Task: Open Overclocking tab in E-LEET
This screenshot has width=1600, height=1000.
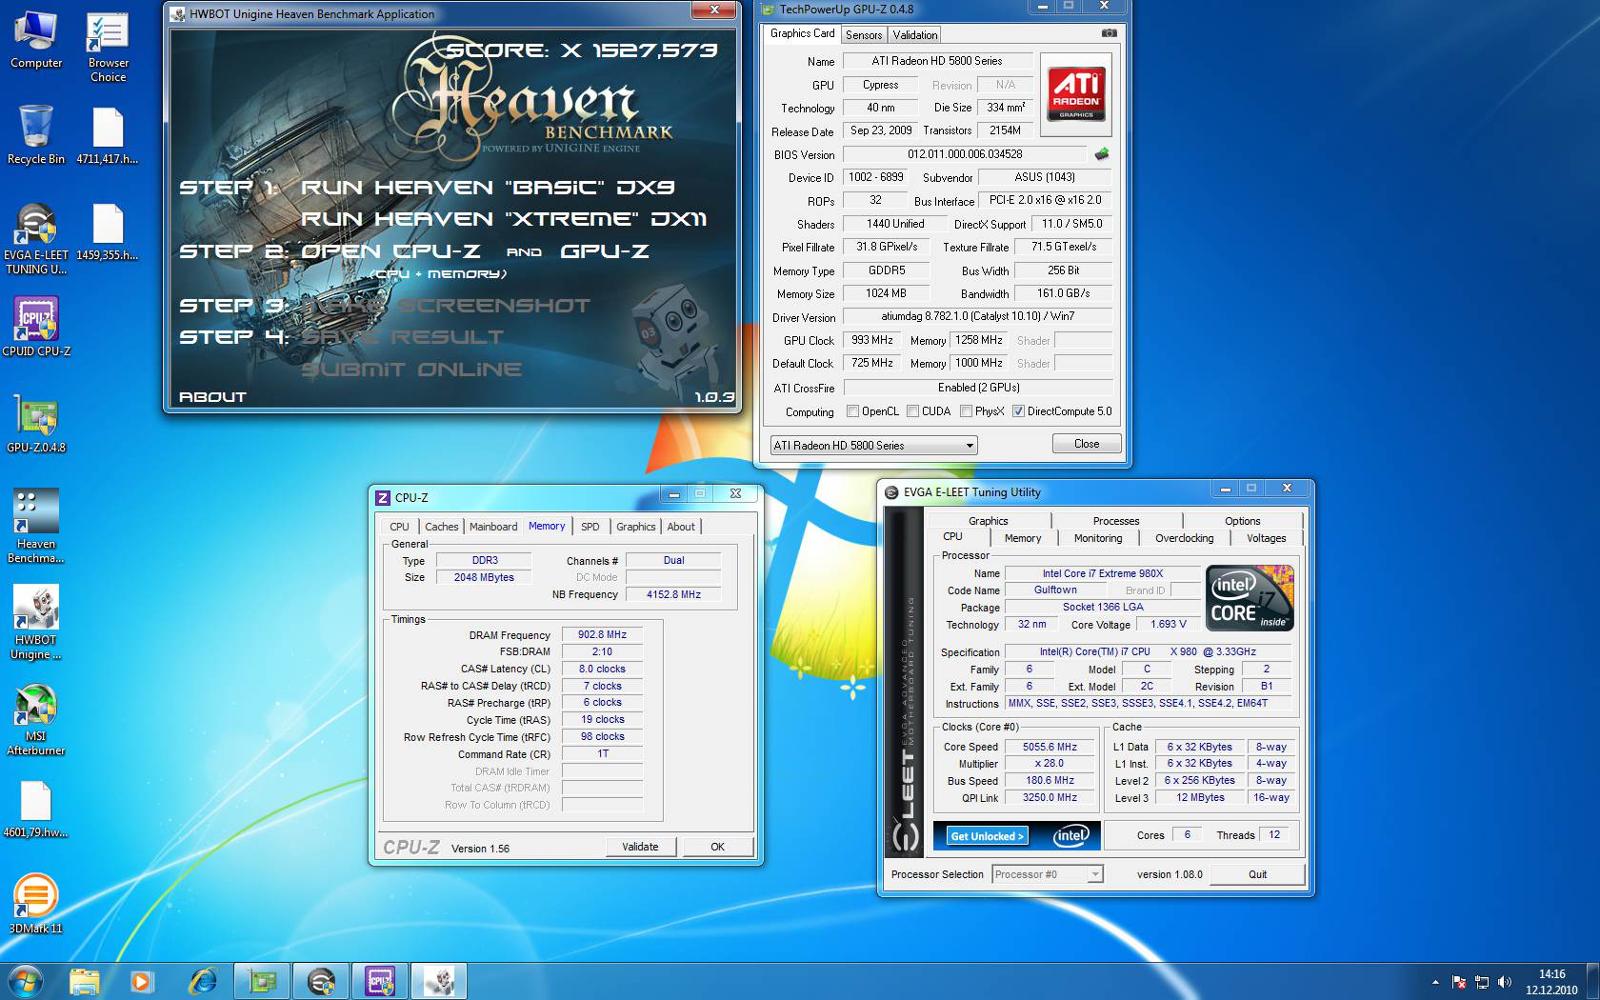Action: [1184, 538]
